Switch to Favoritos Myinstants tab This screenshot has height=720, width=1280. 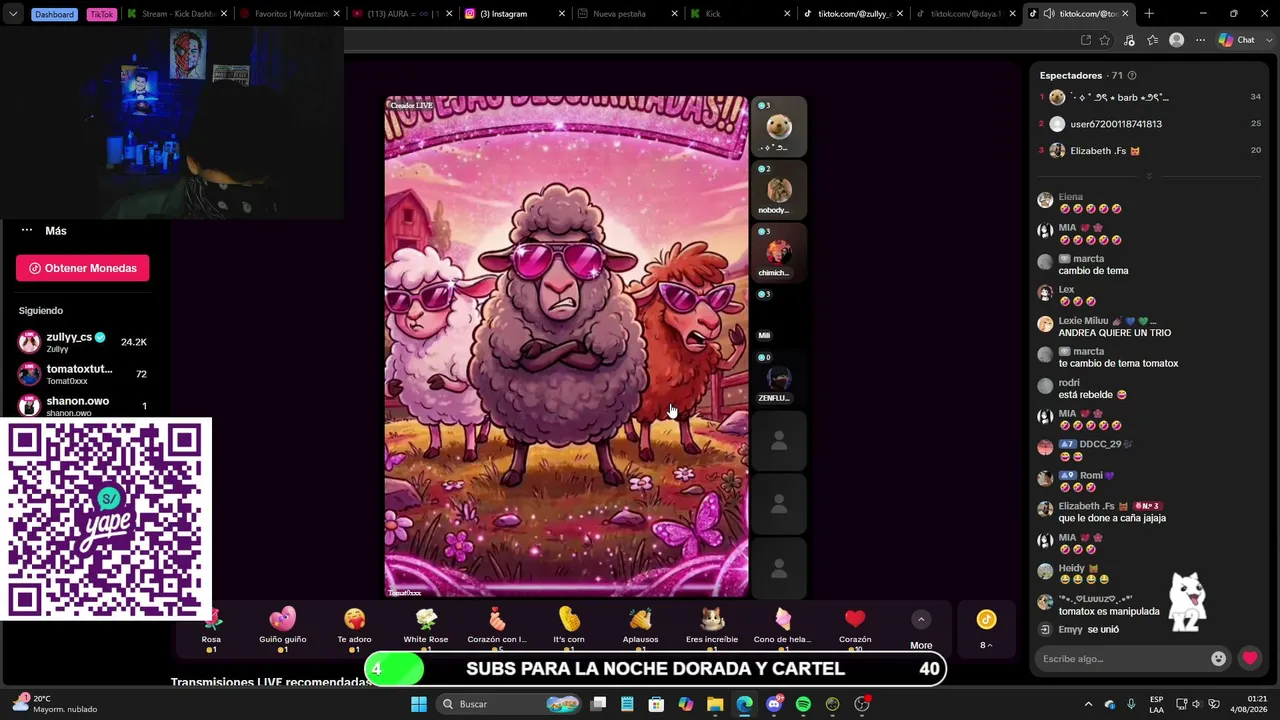tap(289, 14)
